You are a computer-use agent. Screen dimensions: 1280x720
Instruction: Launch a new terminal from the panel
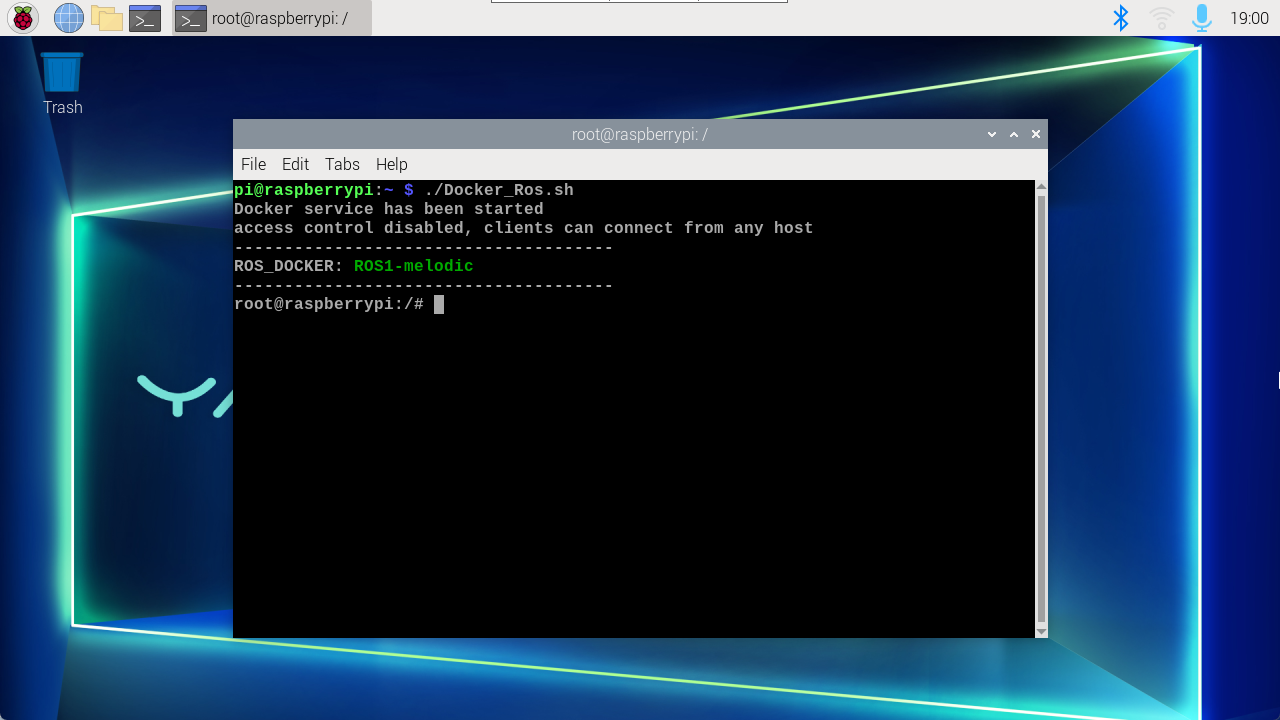pyautogui.click(x=145, y=18)
